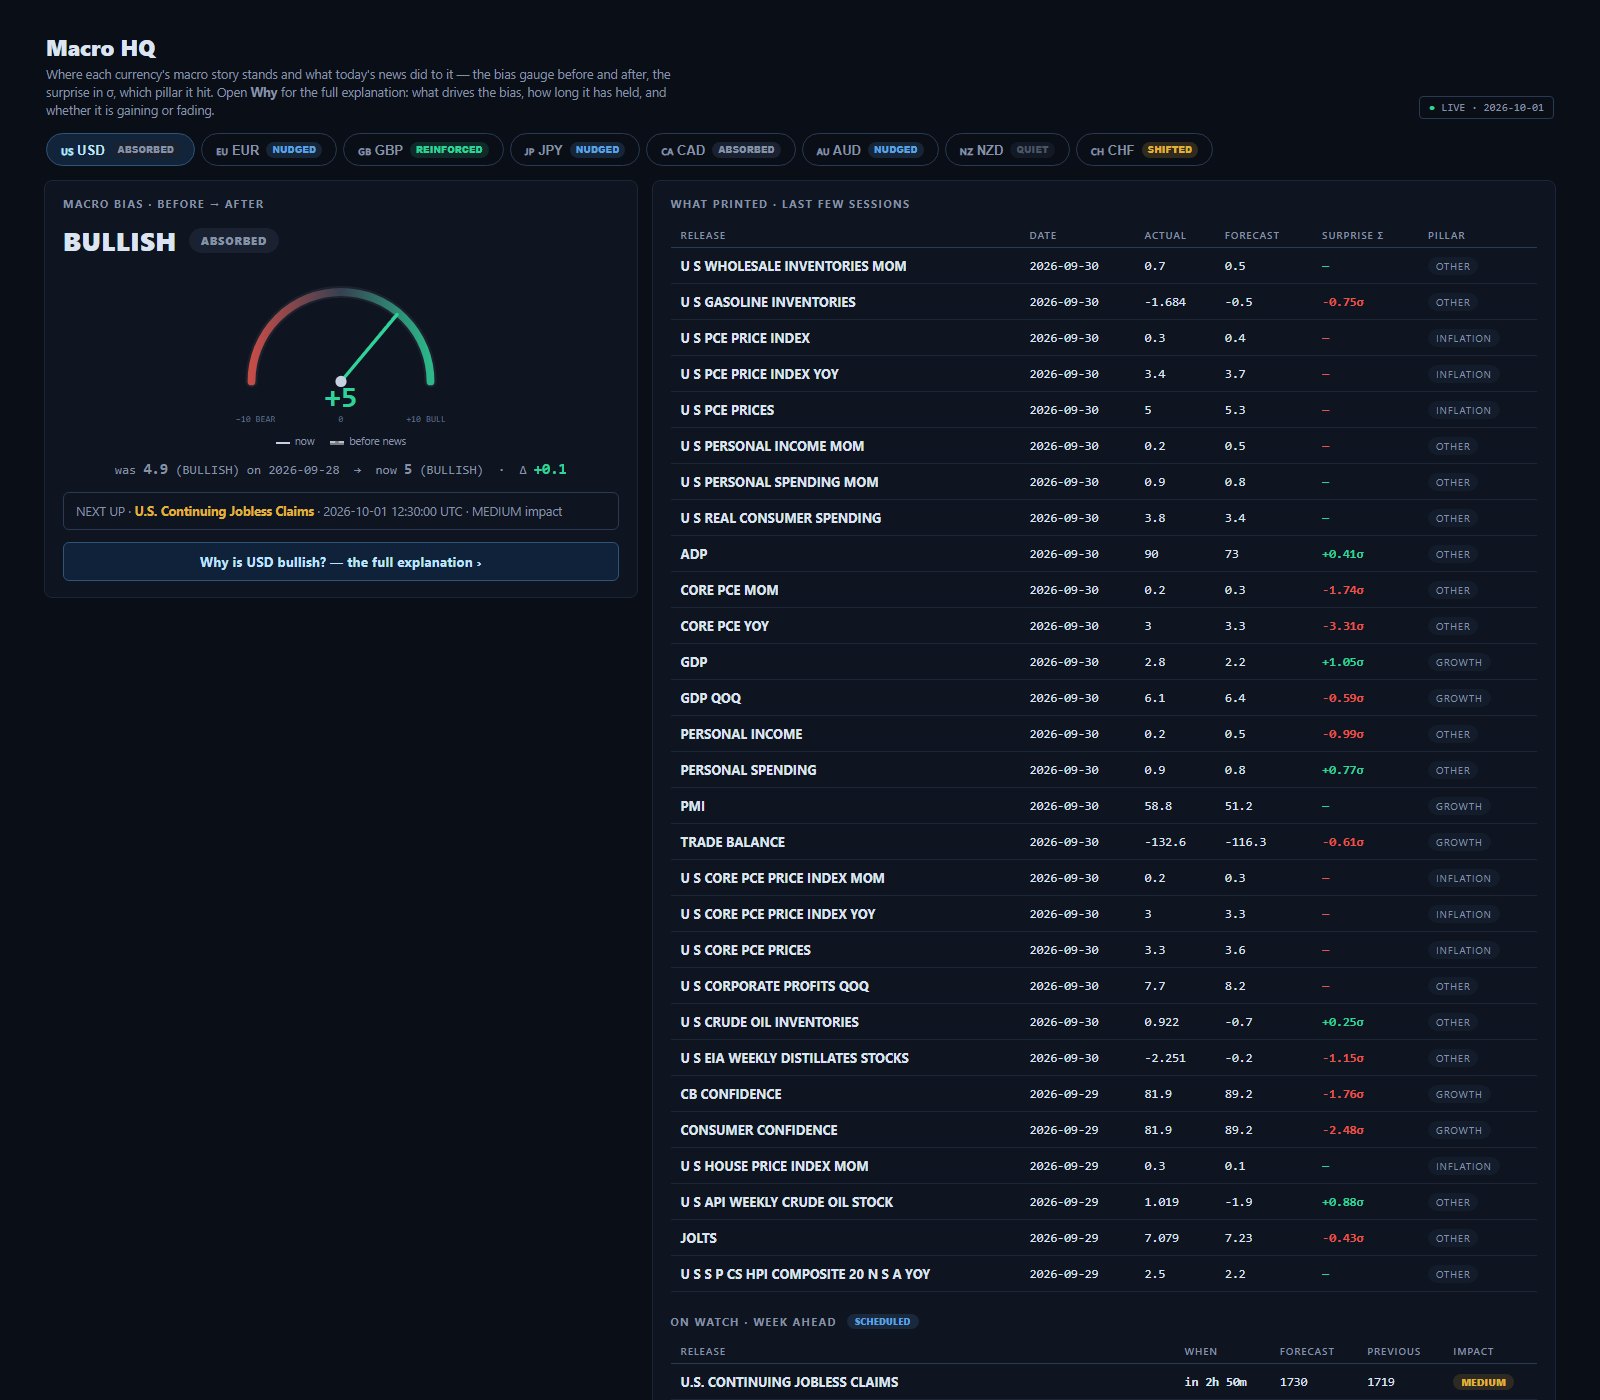The width and height of the screenshot is (1600, 1400).
Task: Click the MEDIUM impact badge for Jobless Claims
Action: pos(1483,1382)
